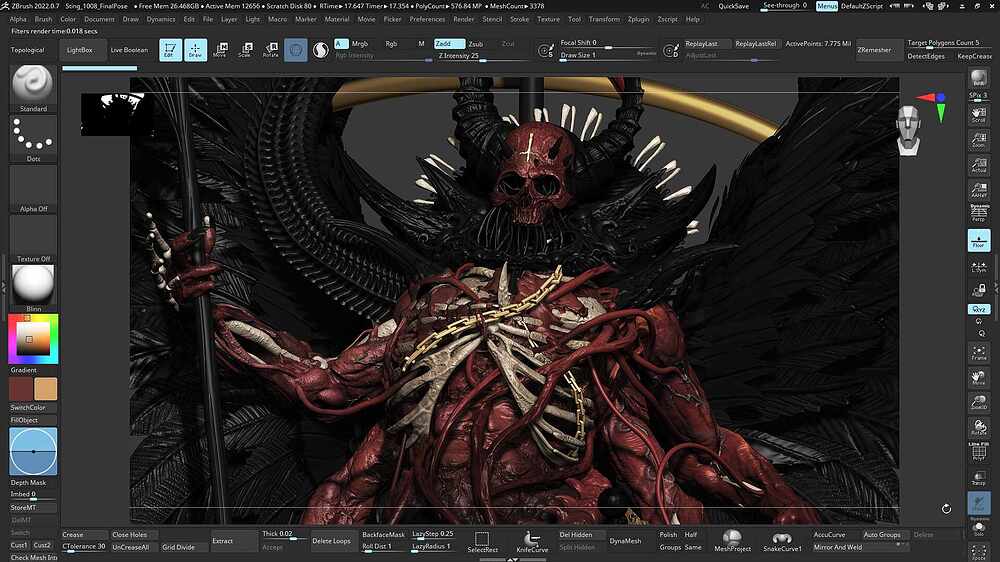Click the right shelf Move icon
This screenshot has height=562, width=1000.
pos(978,378)
